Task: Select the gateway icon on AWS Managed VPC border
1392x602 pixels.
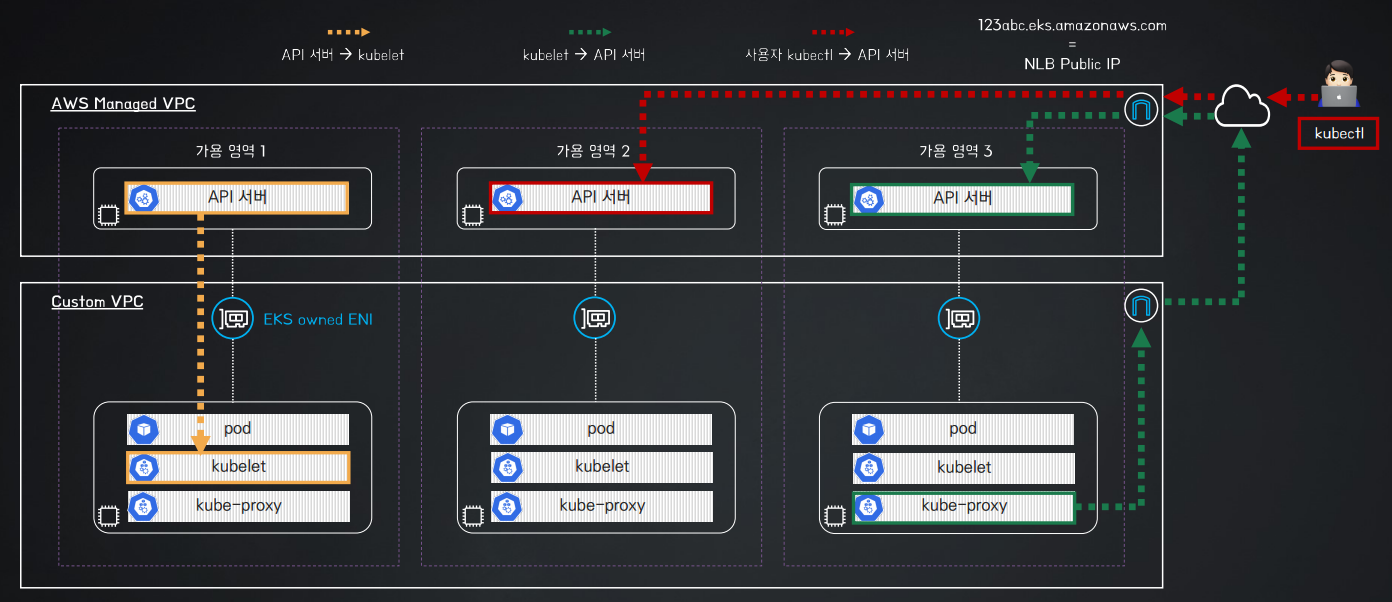Action: coord(1141,109)
